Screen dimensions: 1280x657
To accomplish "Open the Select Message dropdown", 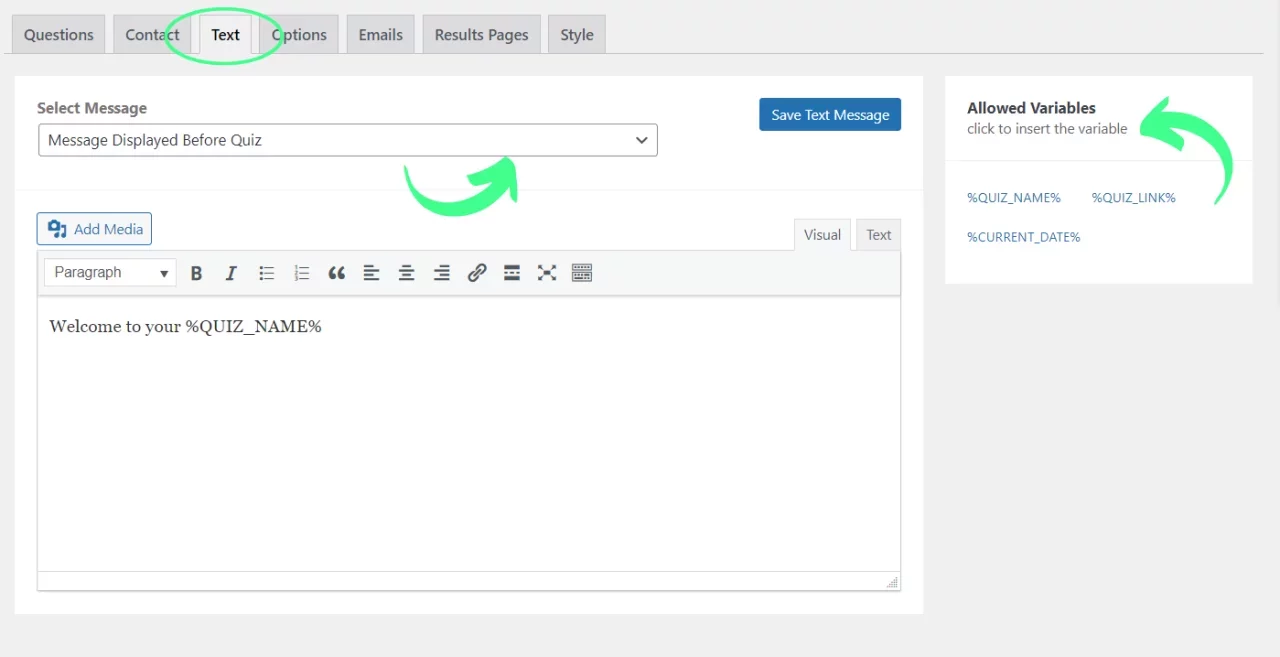I will (348, 140).
